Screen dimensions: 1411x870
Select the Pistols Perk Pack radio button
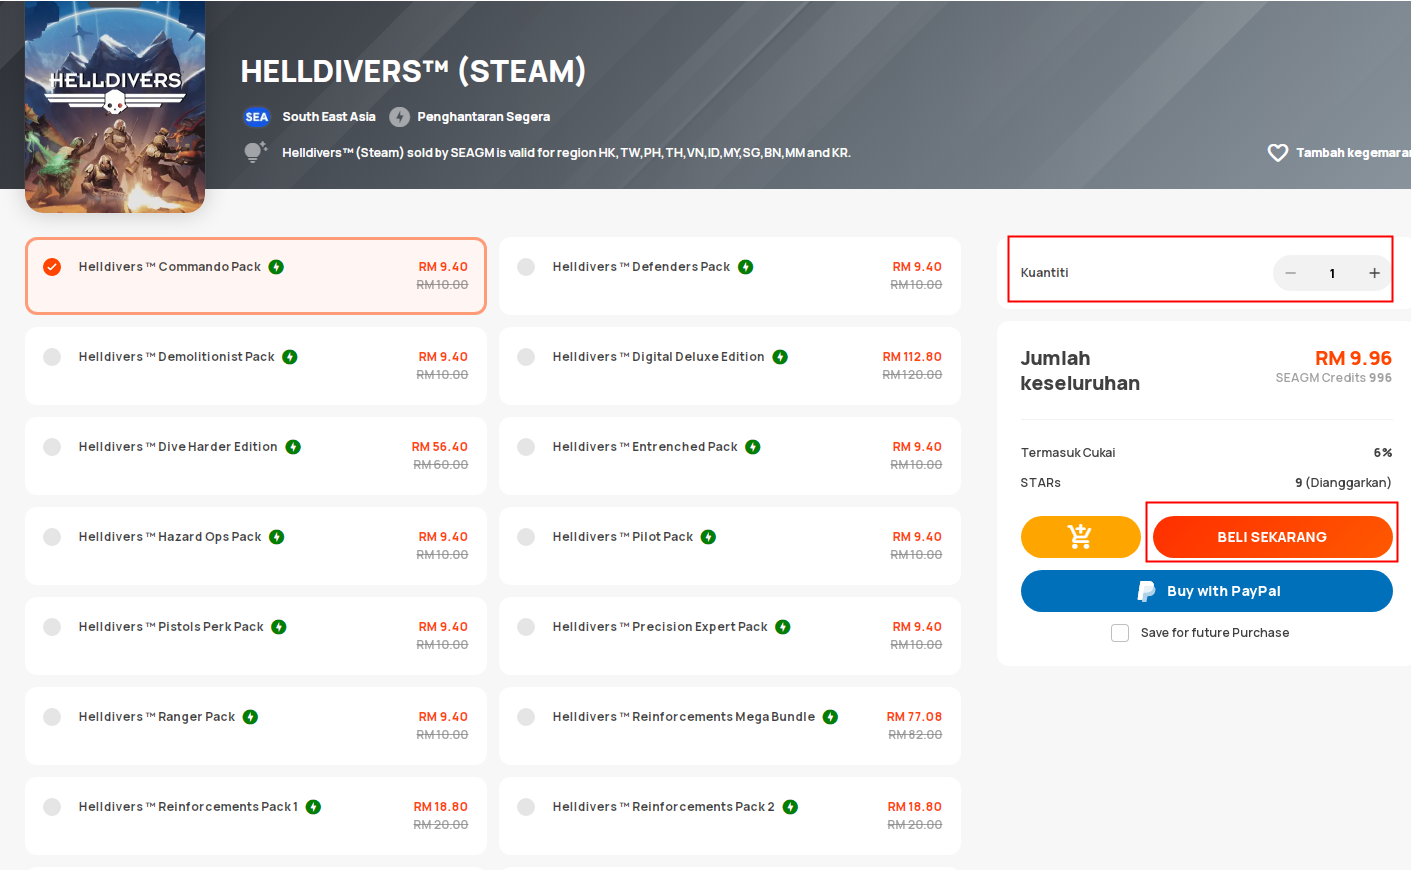coord(52,627)
